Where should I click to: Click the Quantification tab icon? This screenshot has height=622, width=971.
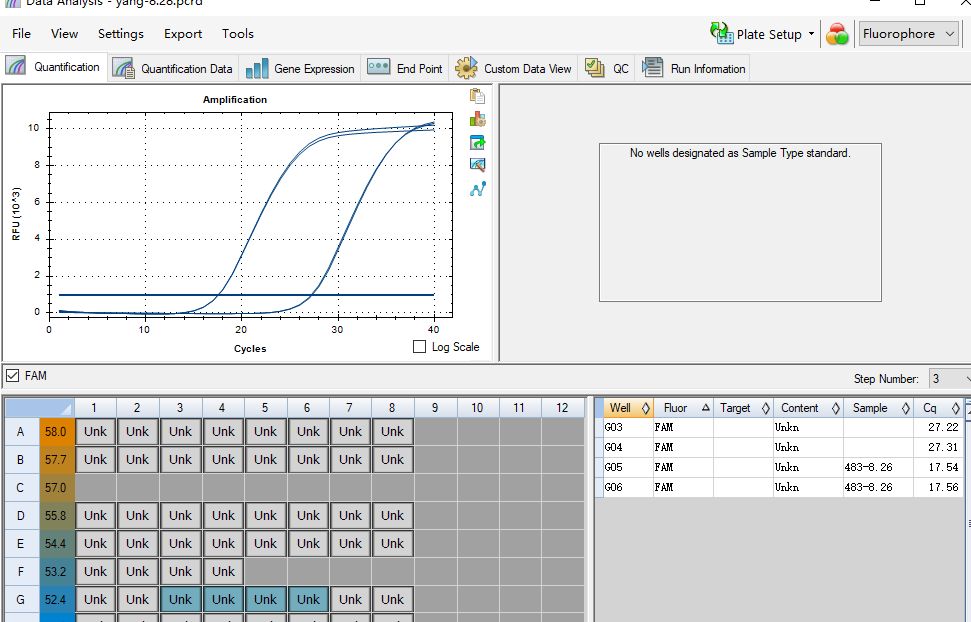[x=15, y=66]
